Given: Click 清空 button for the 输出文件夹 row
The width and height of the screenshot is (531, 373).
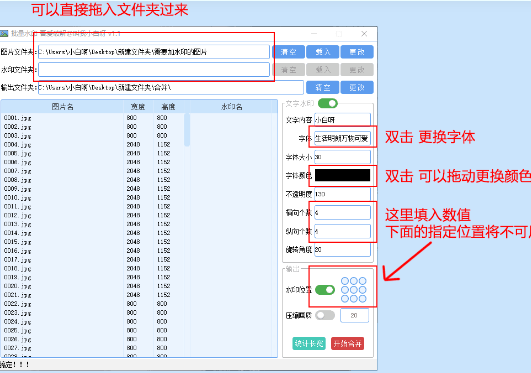Looking at the screenshot, I should tap(322, 87).
